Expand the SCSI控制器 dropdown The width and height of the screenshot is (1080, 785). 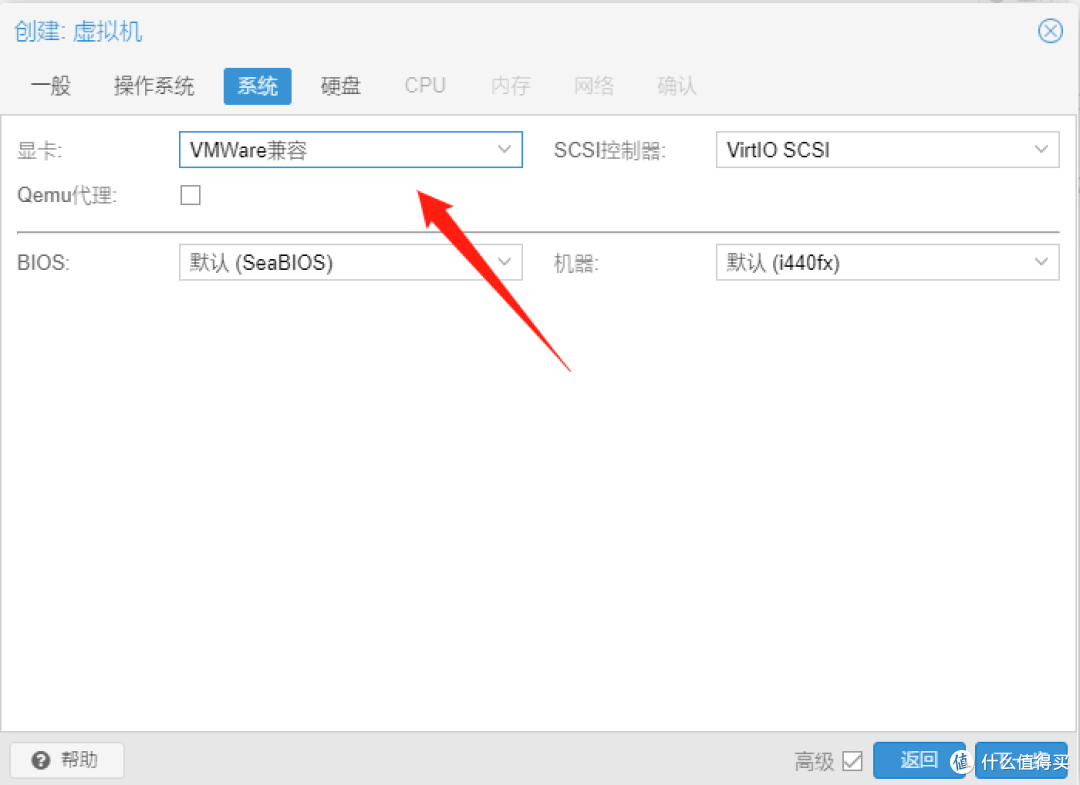click(1043, 149)
